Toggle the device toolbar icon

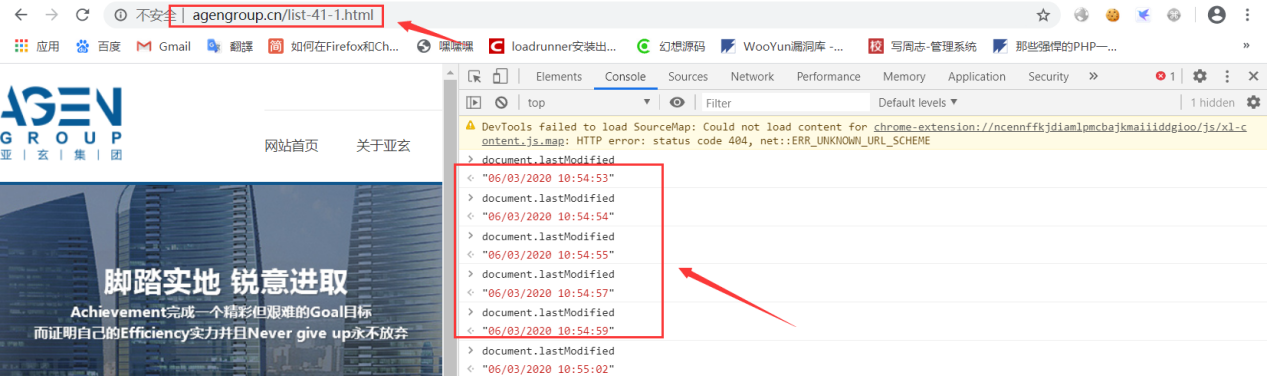tap(500, 76)
